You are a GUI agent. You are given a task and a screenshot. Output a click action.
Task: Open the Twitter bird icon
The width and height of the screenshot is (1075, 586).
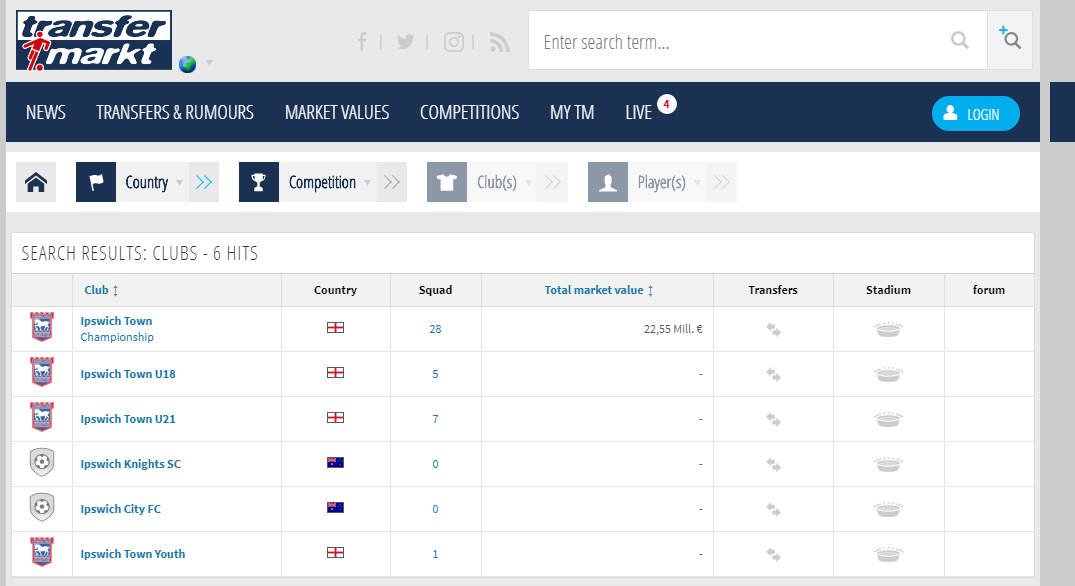click(405, 42)
